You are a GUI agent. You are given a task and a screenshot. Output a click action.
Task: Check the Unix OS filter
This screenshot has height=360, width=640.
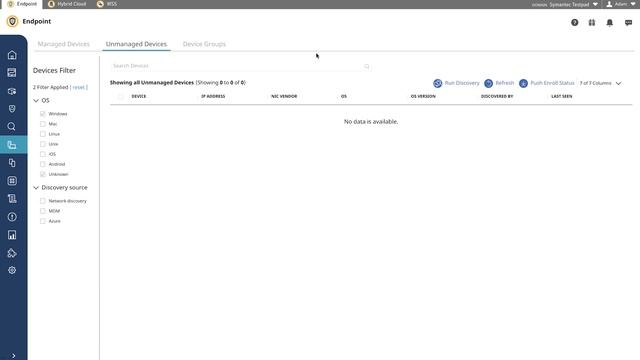[x=43, y=144]
